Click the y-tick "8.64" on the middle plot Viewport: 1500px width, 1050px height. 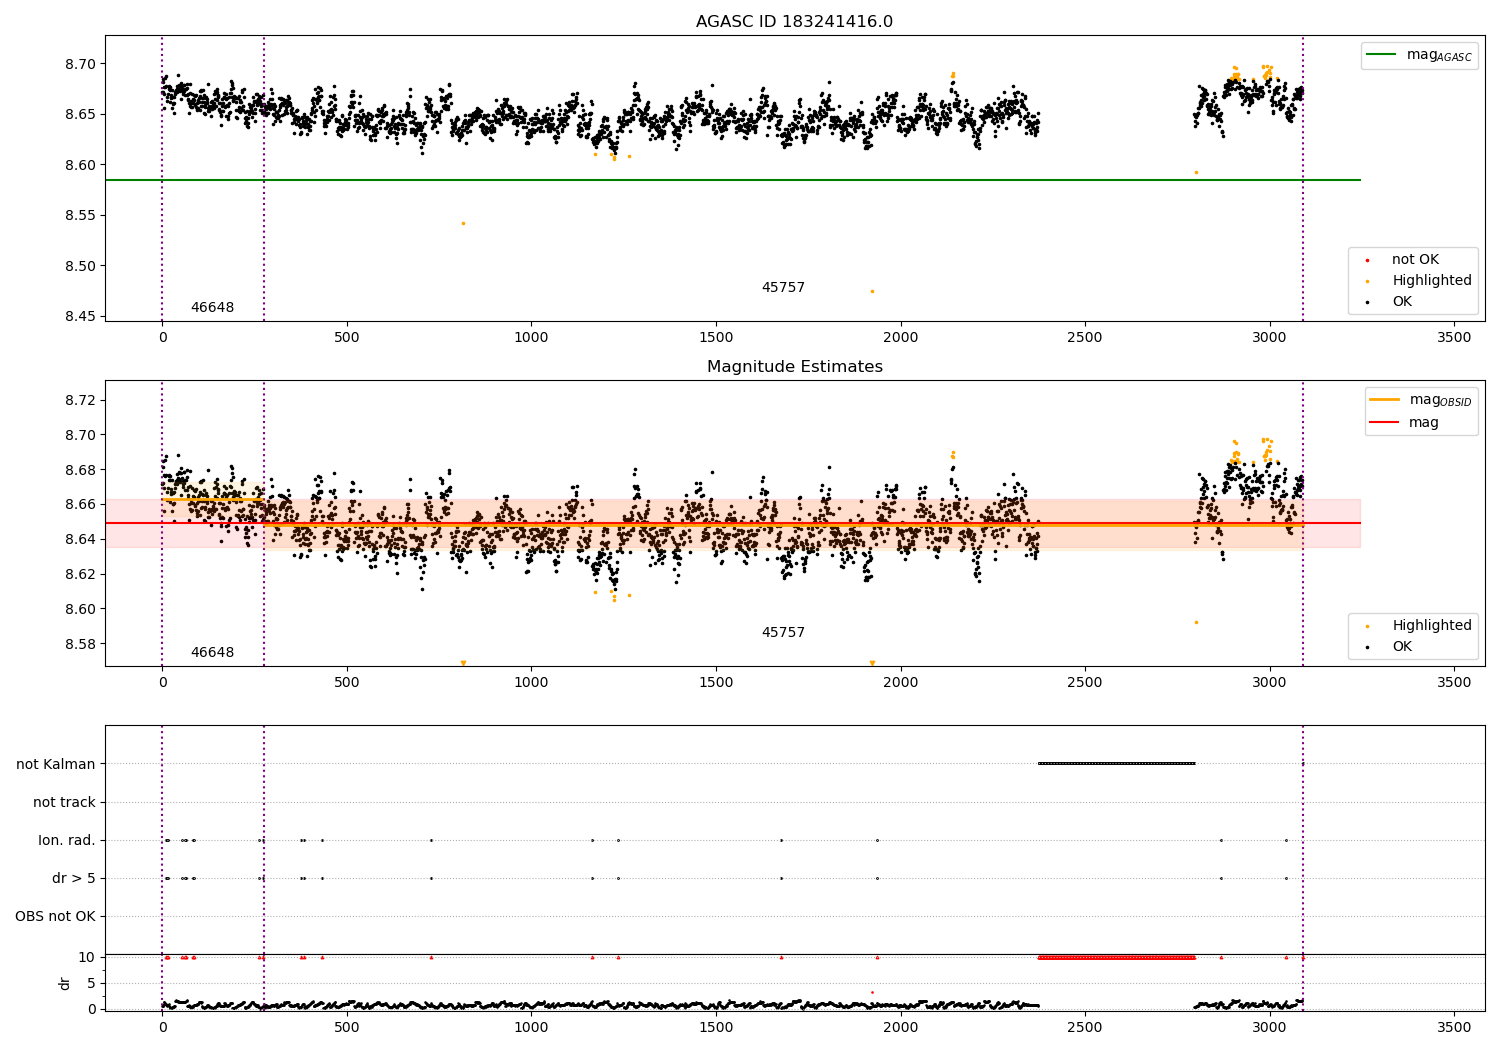coord(78,540)
